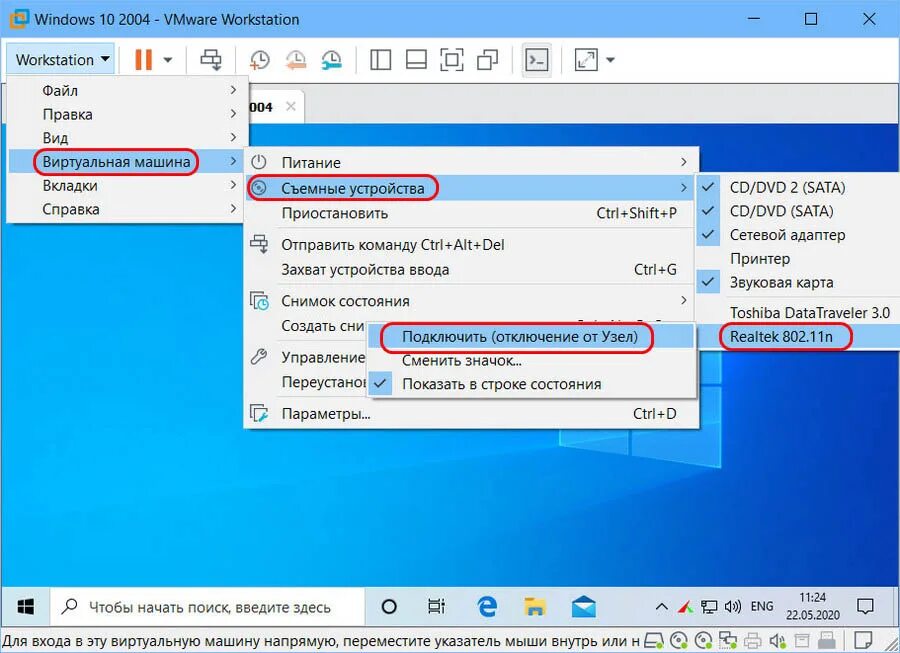Close the Windows 10 2004 VM tab
This screenshot has height=653, width=900.
click(x=291, y=106)
